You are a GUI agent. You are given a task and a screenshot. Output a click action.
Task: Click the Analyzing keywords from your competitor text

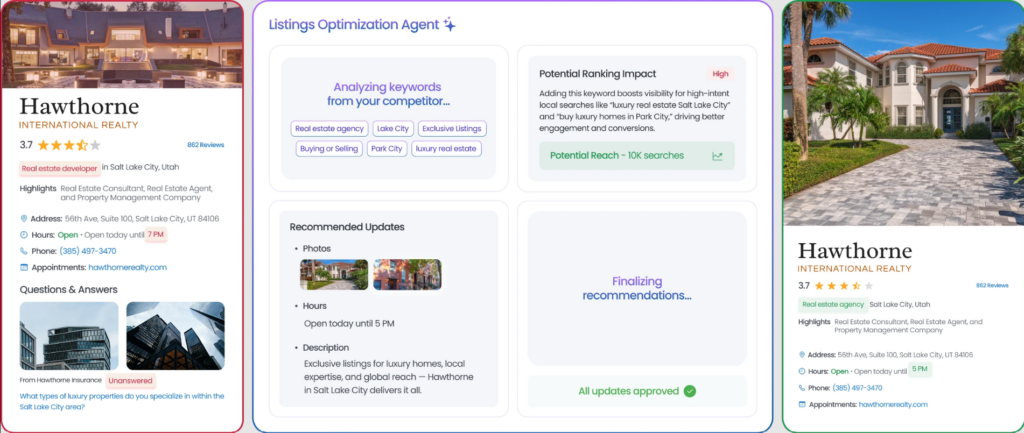coord(388,94)
